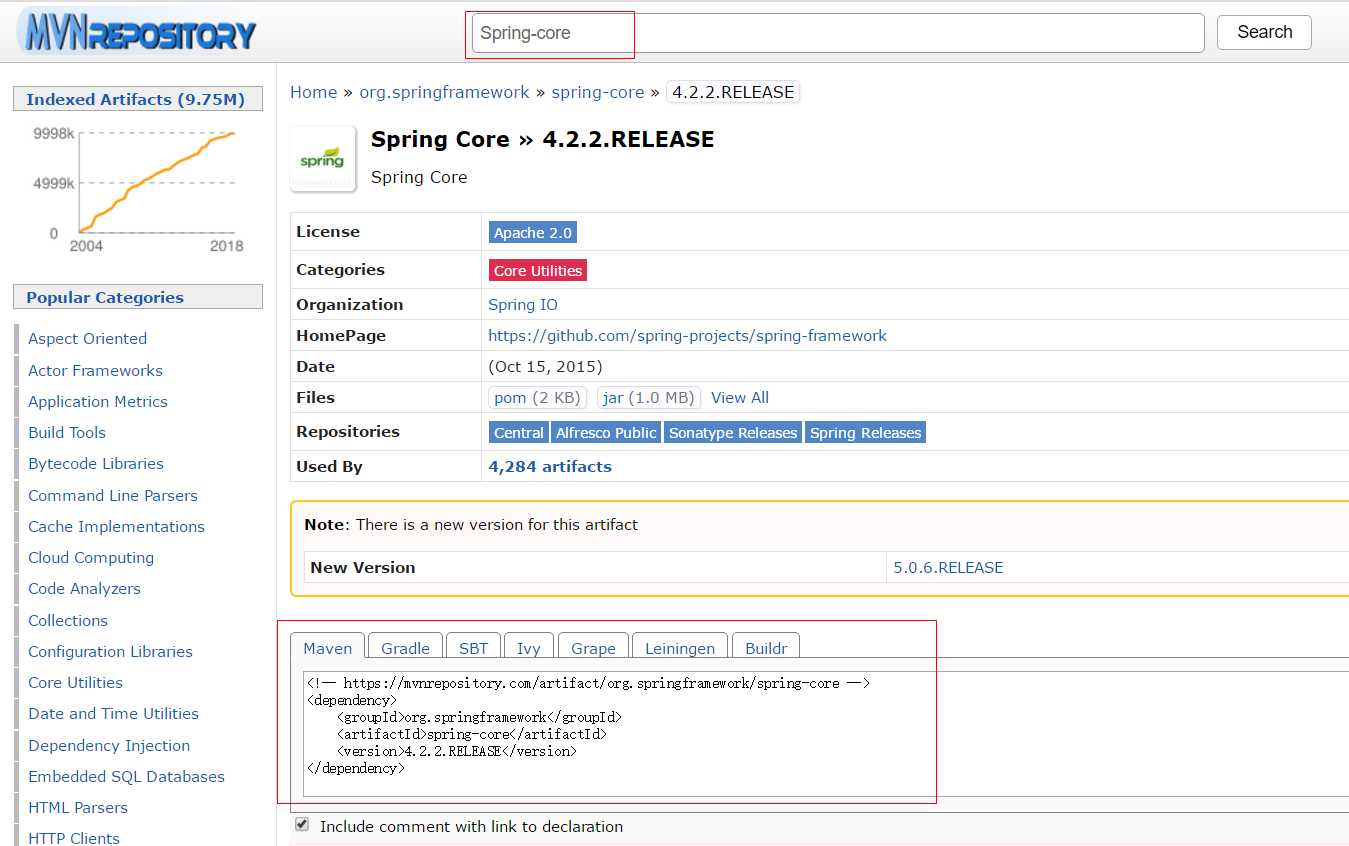
Task: Switch to the SBT tab
Action: click(x=473, y=648)
